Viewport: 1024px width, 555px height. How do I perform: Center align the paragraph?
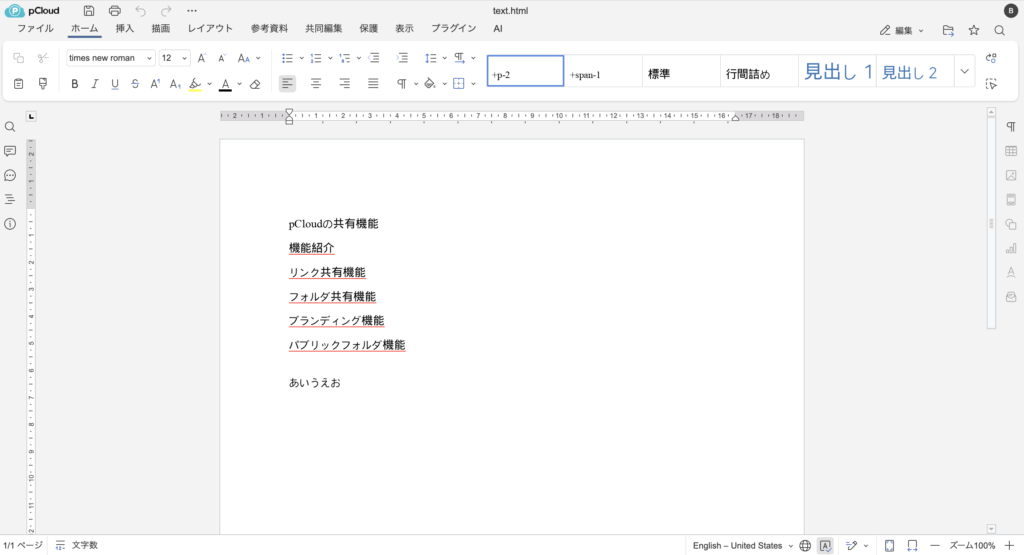(x=316, y=84)
